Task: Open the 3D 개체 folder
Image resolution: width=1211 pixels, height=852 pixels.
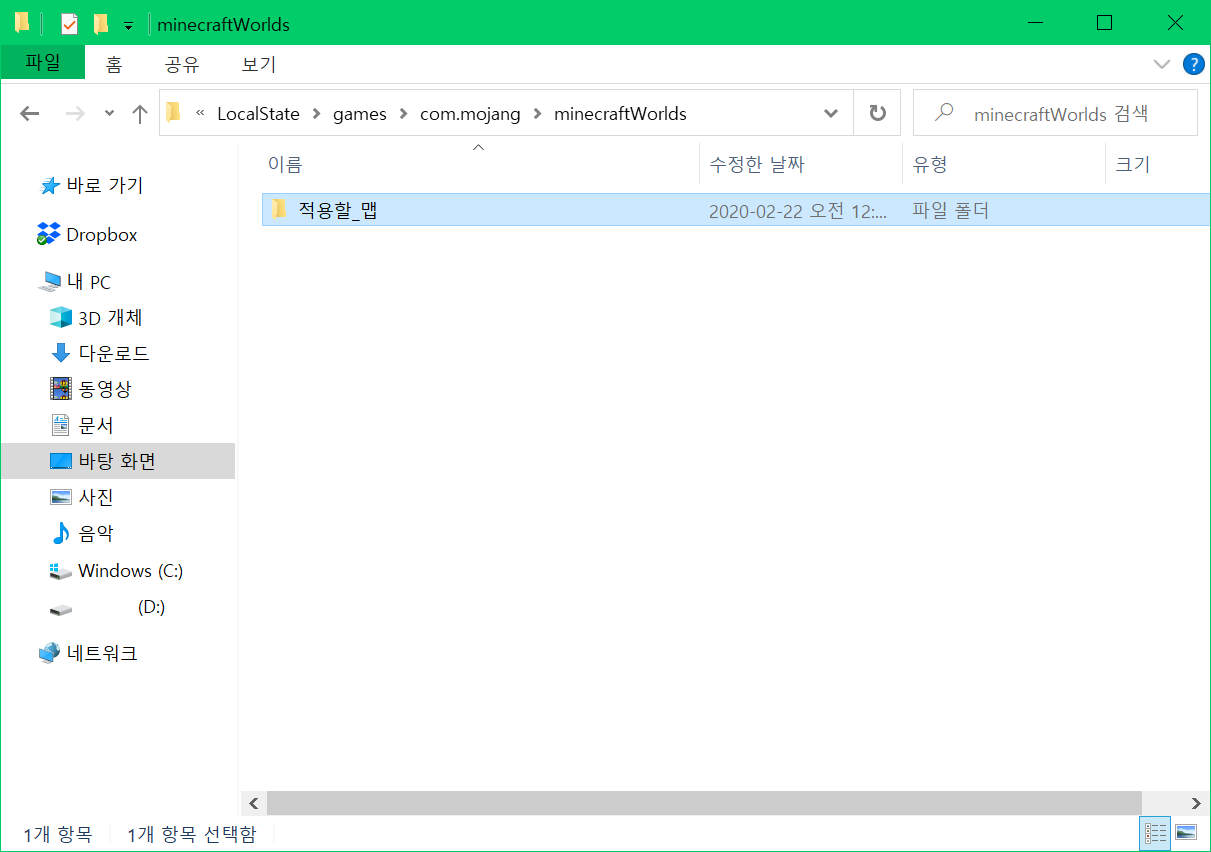Action: click(110, 318)
